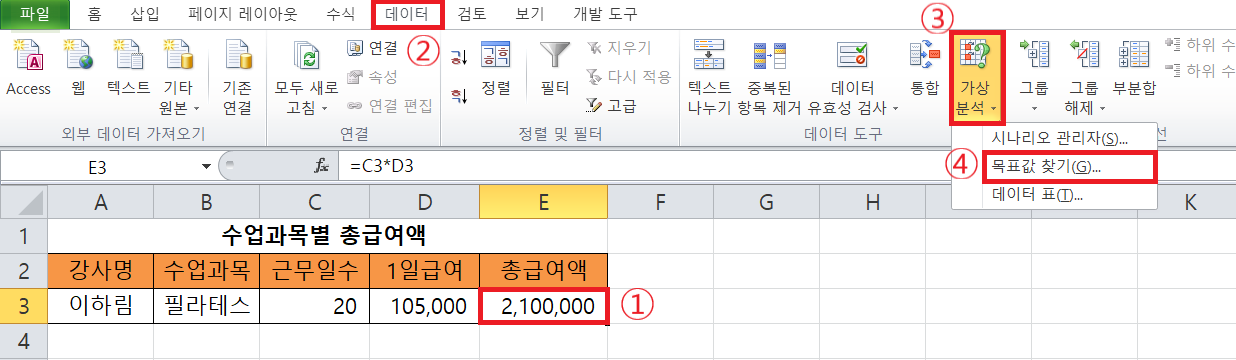The height and width of the screenshot is (360, 1236).
Task: Click the 총급여액 header cell
Action: pos(543,270)
